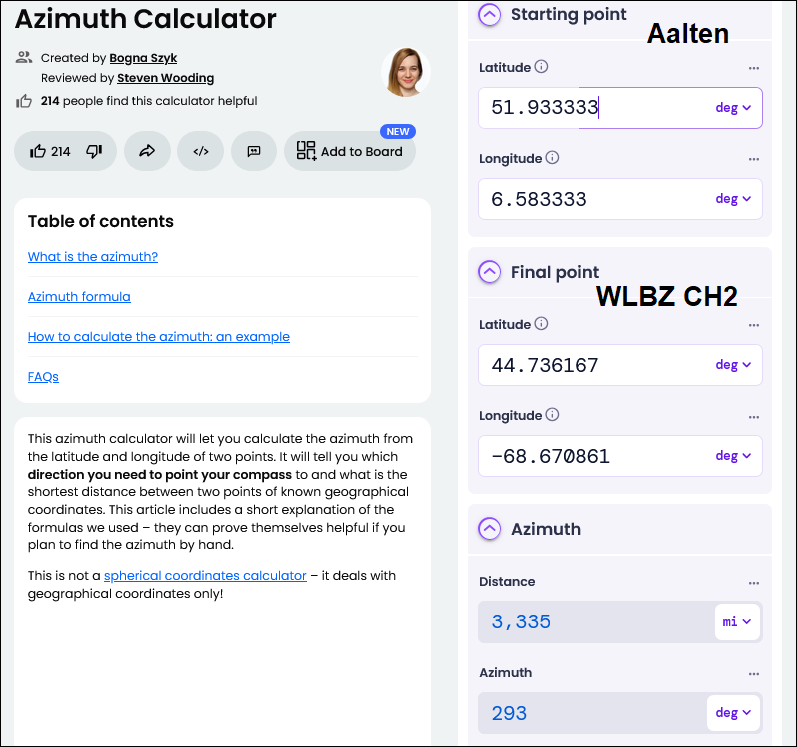Screen dimensions: 797x747
Task: Collapse the Starting point section
Action: [489, 15]
